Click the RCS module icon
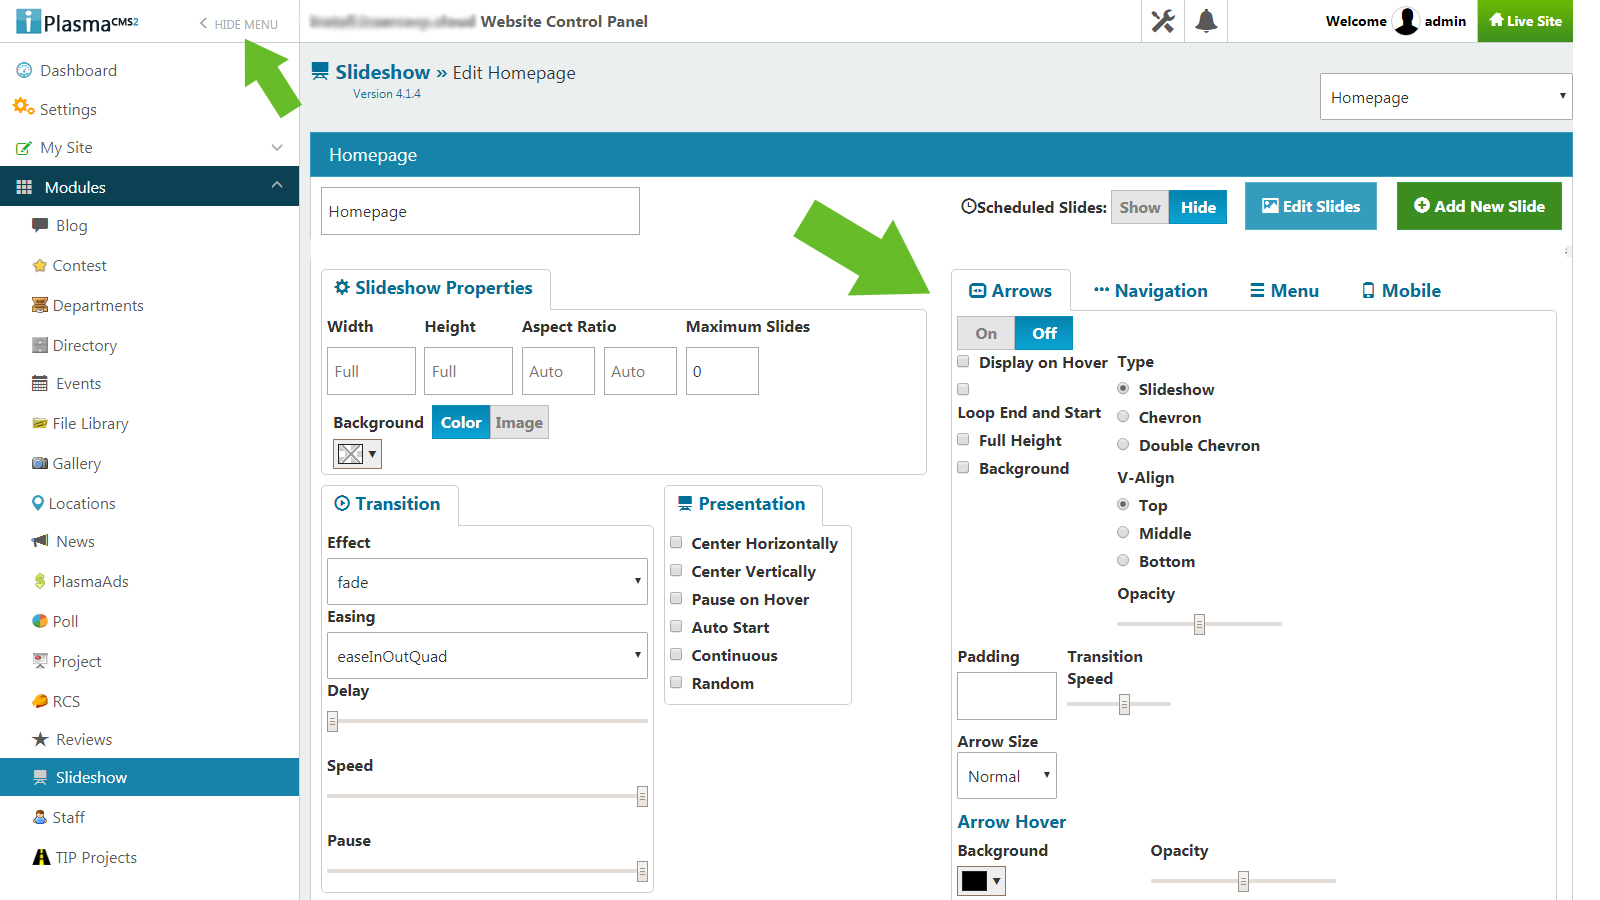This screenshot has width=1600, height=900. [40, 701]
